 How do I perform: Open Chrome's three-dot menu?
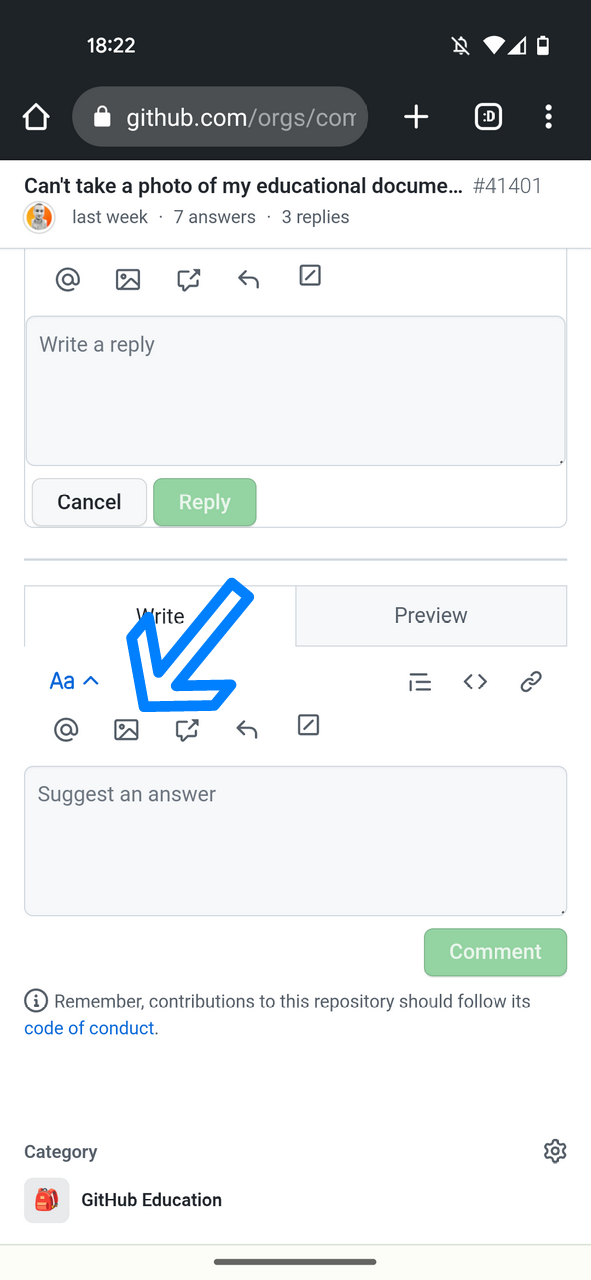click(549, 116)
